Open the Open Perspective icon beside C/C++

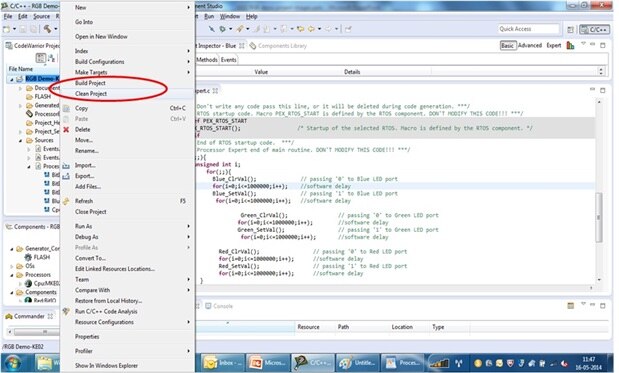coord(570,30)
